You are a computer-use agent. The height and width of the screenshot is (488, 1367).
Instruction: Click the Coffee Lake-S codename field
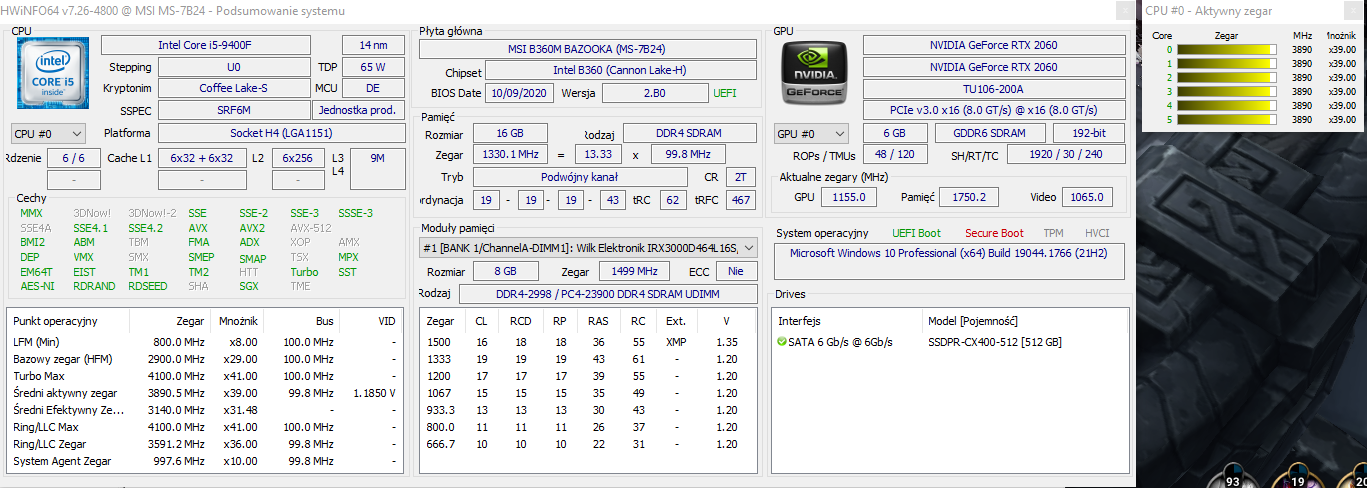pyautogui.click(x=233, y=88)
